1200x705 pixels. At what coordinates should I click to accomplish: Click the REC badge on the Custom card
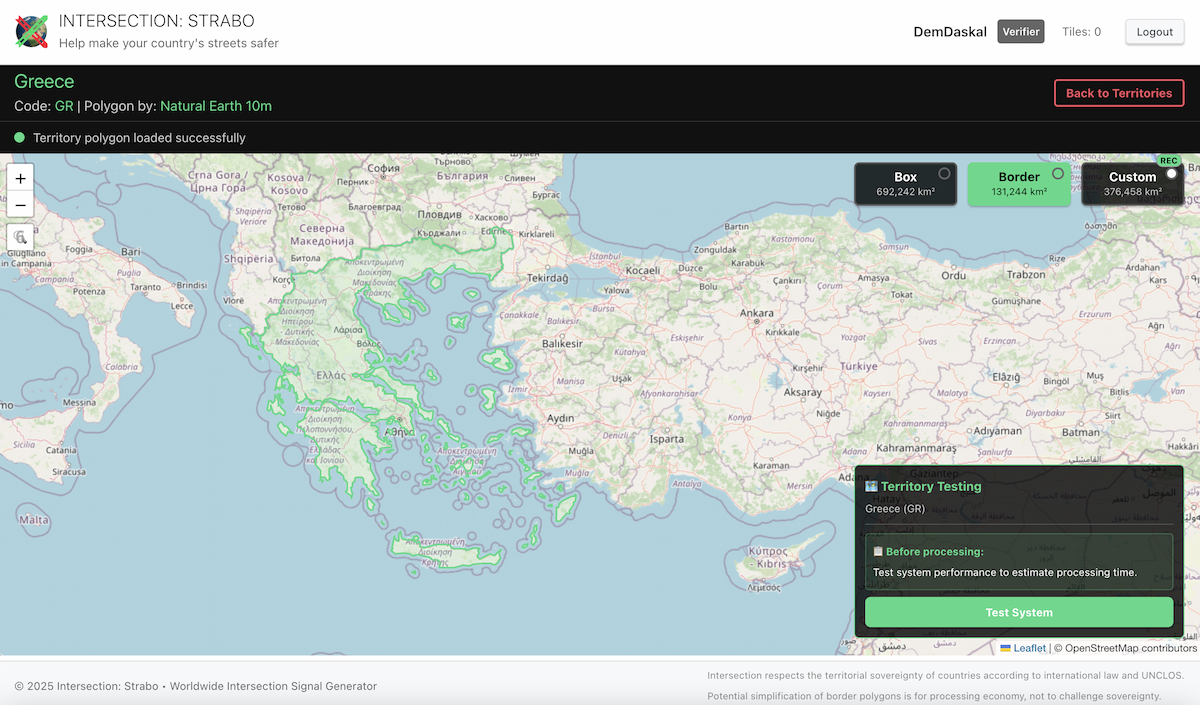click(1168, 160)
